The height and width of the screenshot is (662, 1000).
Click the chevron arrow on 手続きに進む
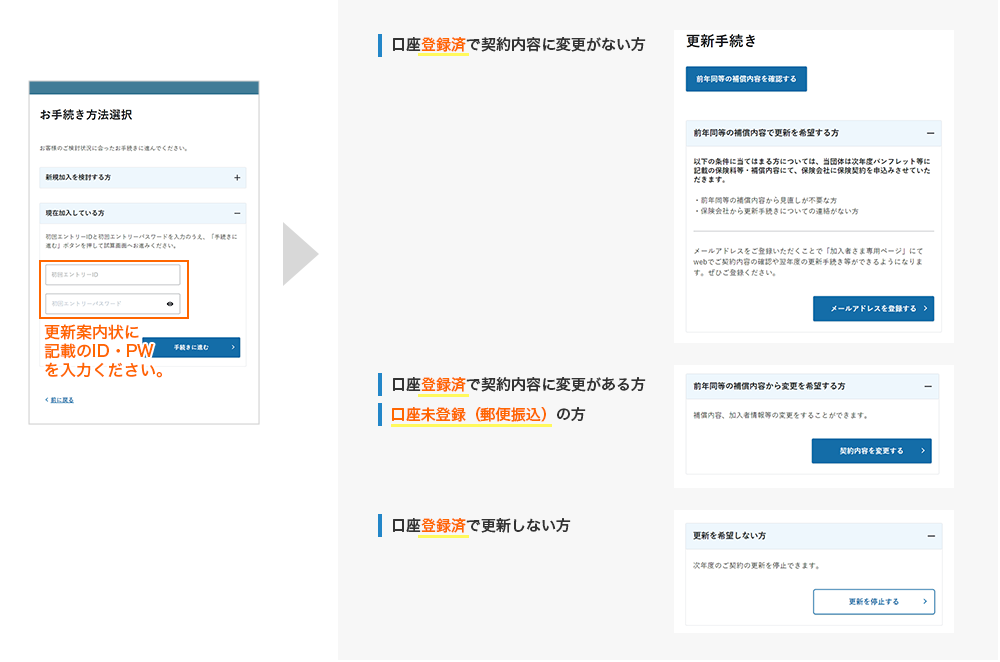[x=233, y=347]
